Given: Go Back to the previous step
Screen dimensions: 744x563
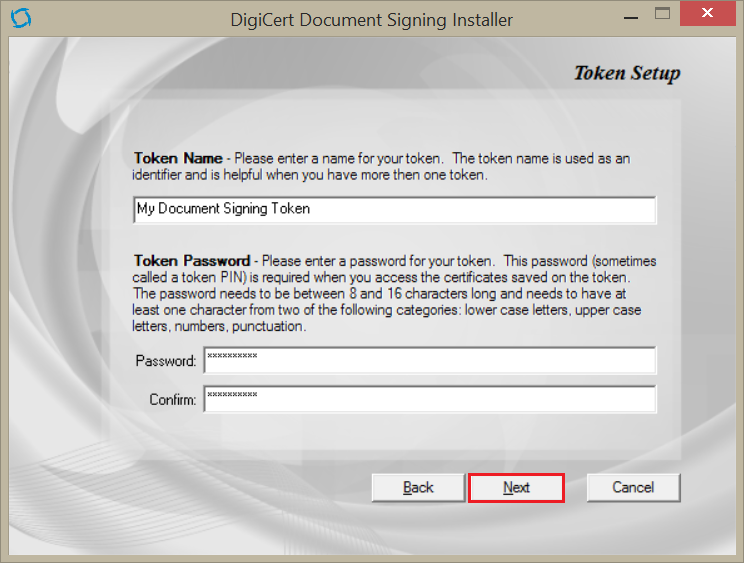Looking at the screenshot, I should click(x=418, y=488).
